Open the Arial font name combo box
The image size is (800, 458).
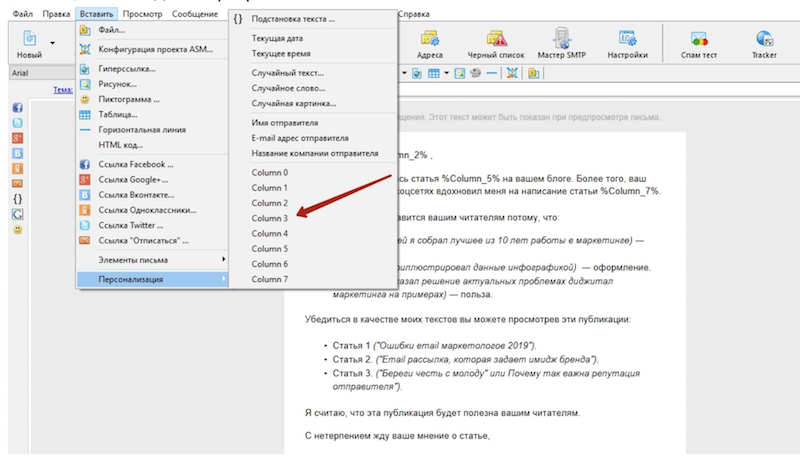pos(42,73)
